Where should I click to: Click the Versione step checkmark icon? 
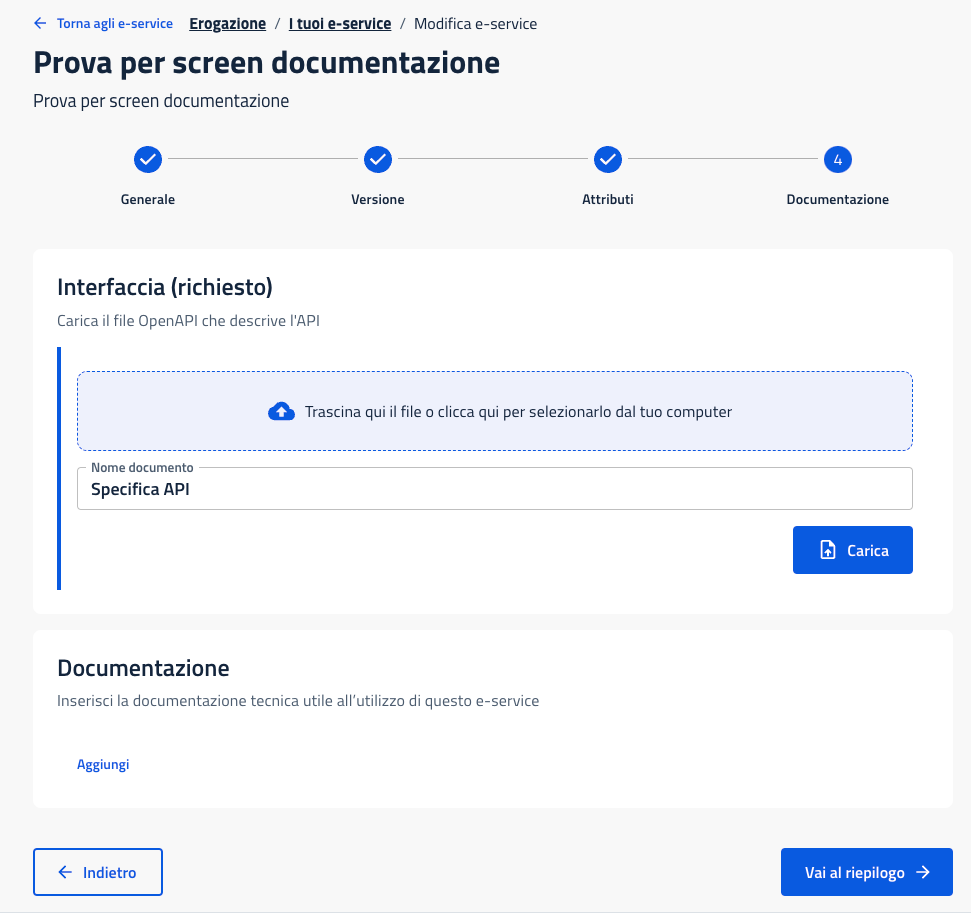(378, 159)
